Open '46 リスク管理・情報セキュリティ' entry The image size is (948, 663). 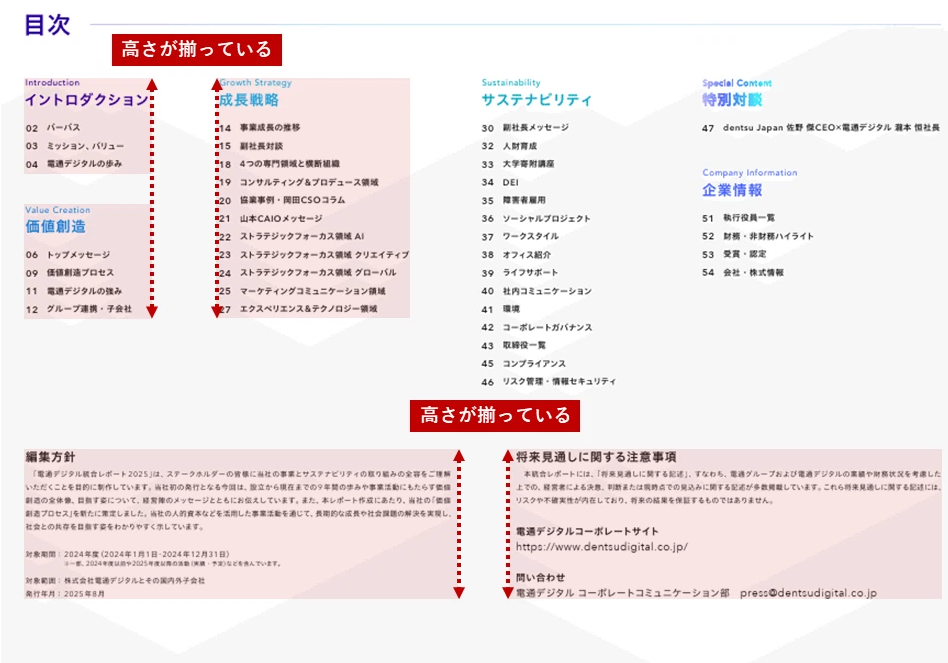(x=549, y=382)
